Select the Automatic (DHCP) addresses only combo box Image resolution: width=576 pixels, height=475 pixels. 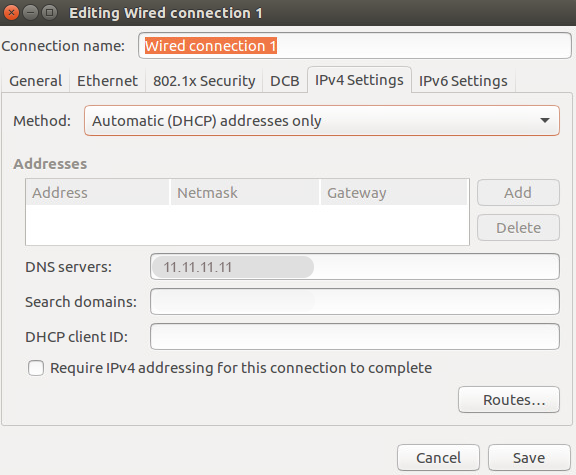322,120
